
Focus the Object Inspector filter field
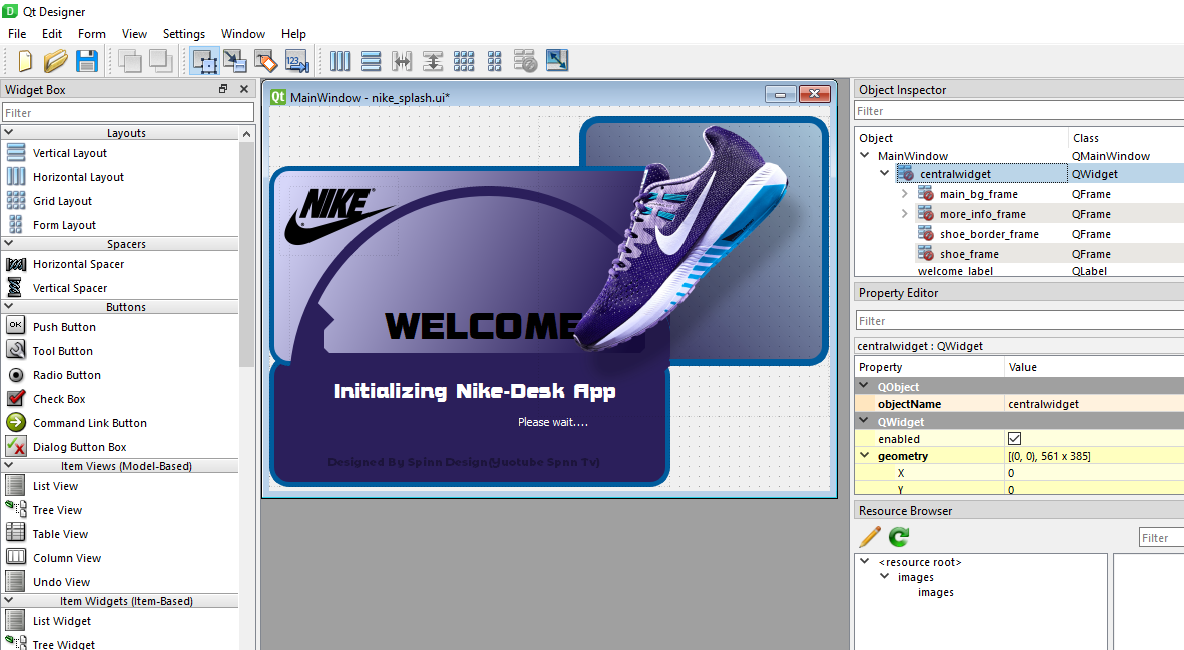pyautogui.click(x=1019, y=111)
